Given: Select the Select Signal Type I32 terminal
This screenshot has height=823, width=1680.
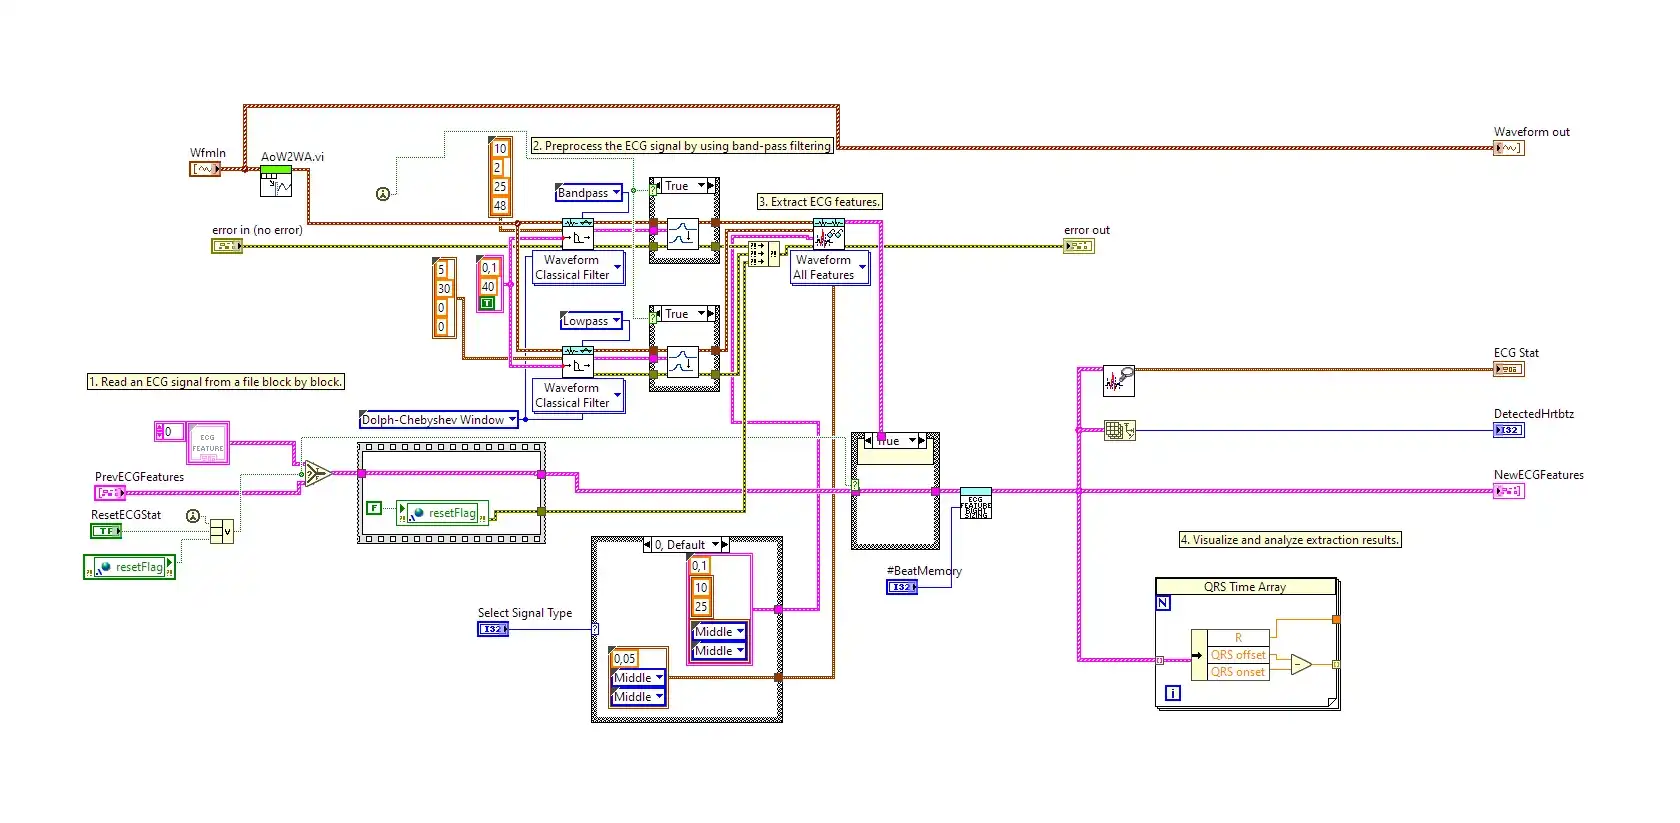Looking at the screenshot, I should tap(493, 629).
